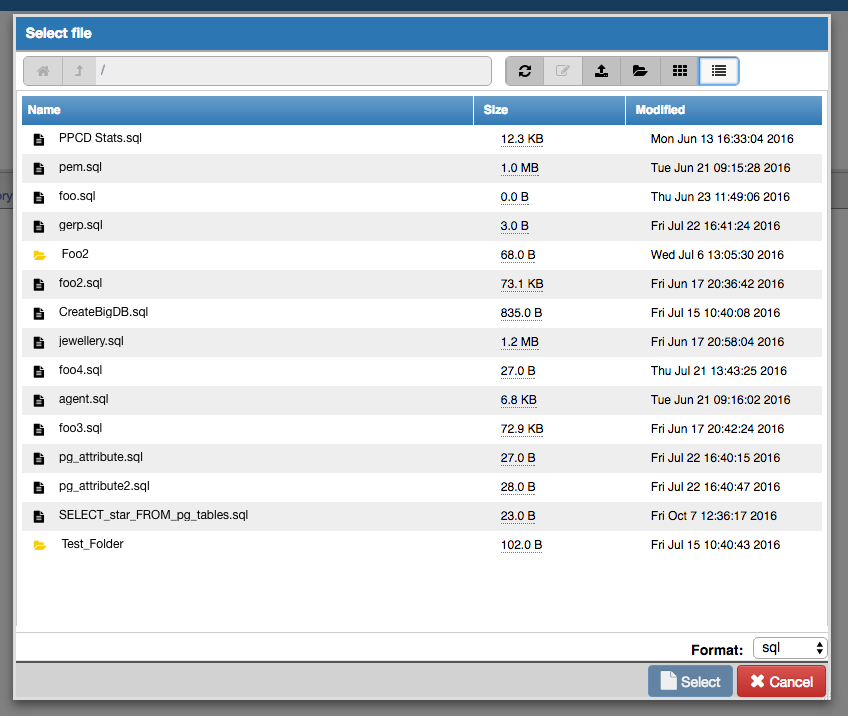Switch to list view

(718, 71)
